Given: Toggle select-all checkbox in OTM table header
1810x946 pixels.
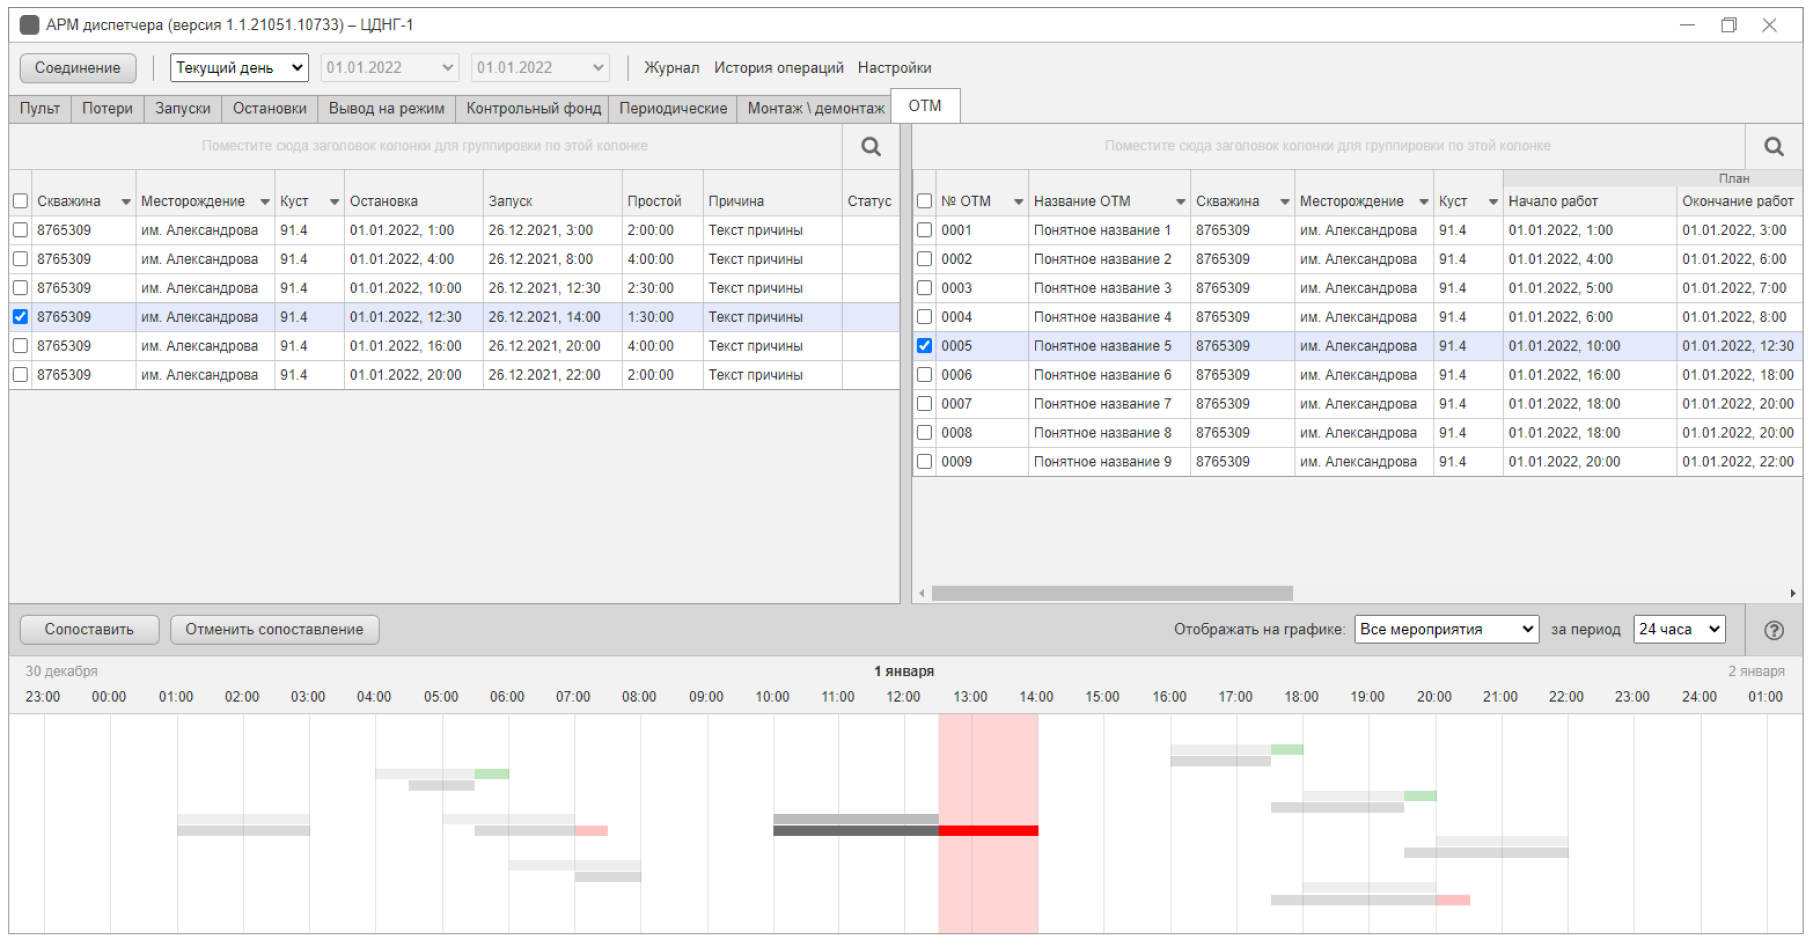Looking at the screenshot, I should tap(924, 201).
